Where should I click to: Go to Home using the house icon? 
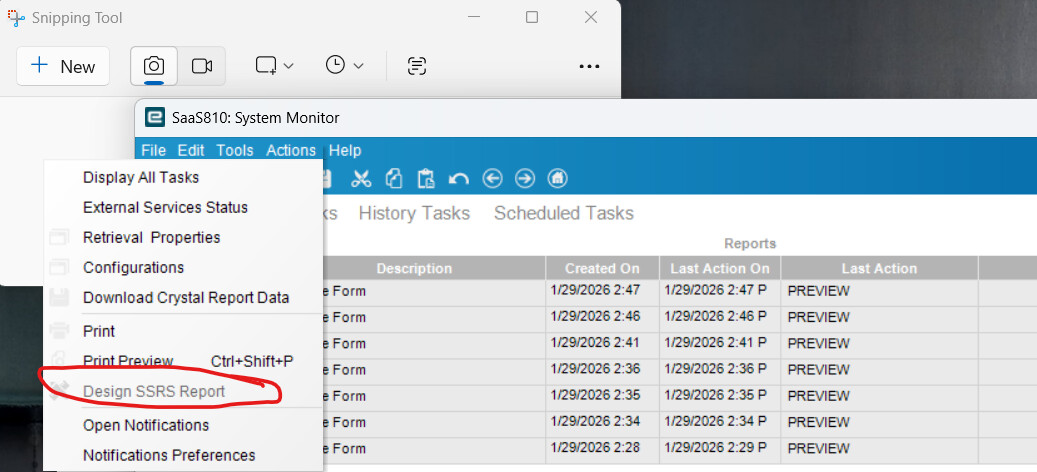558,179
